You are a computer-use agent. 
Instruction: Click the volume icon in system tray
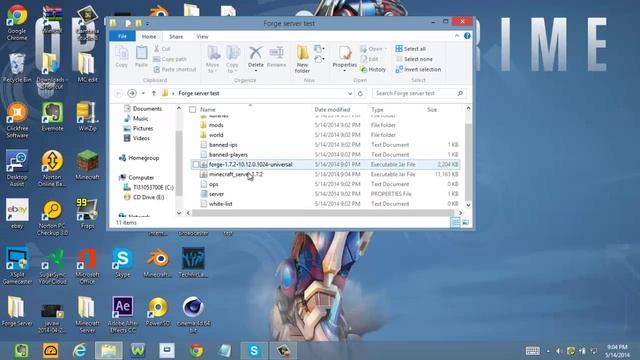coord(559,351)
